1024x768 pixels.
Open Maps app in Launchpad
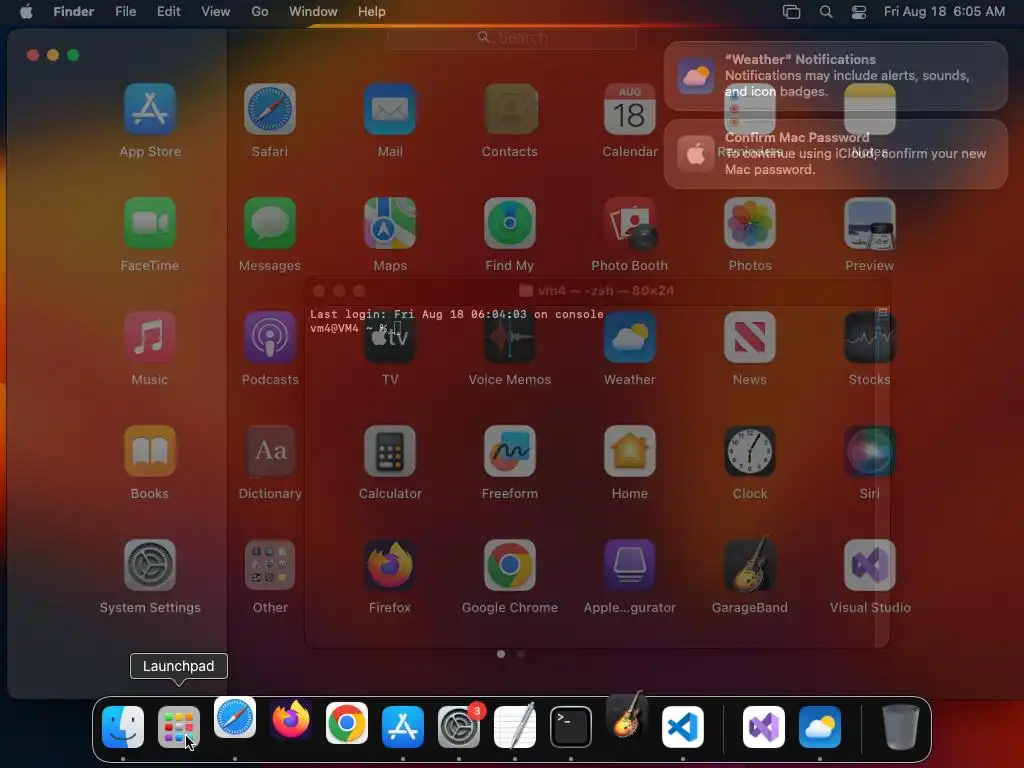[x=390, y=223]
